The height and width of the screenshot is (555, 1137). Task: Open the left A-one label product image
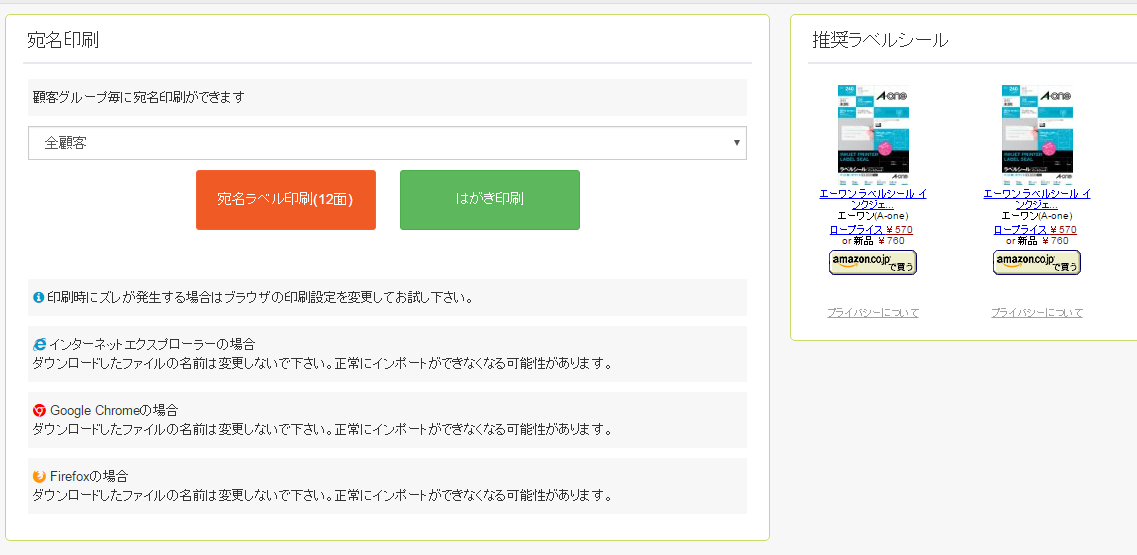coord(873,134)
